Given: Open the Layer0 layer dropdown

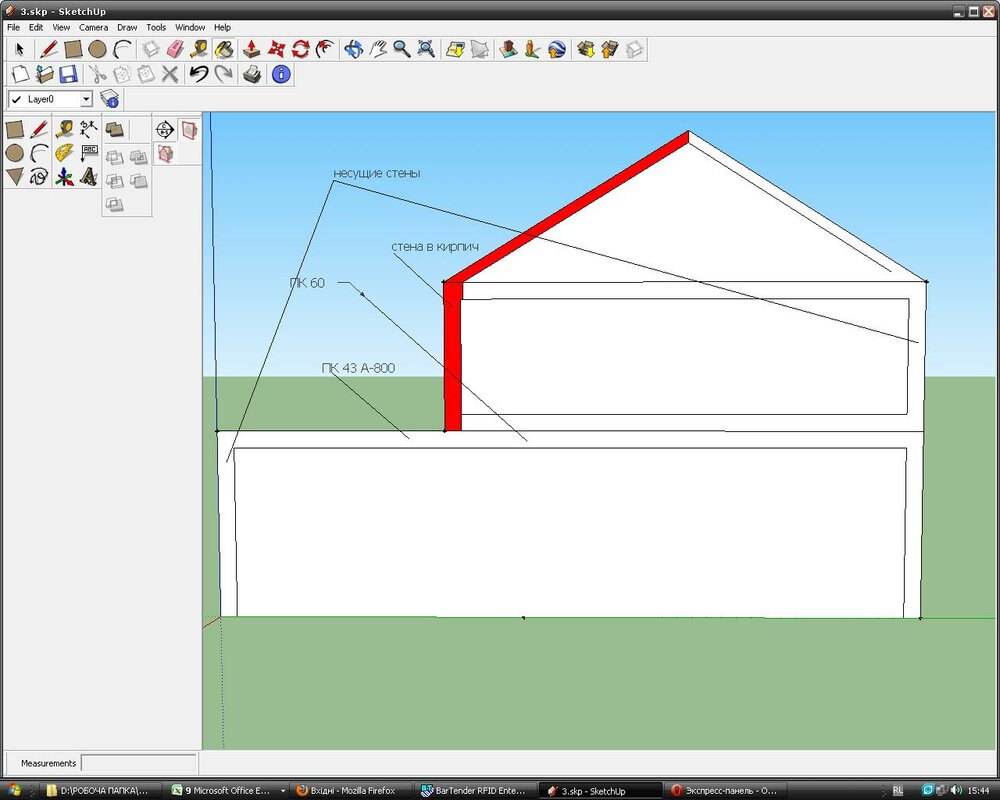Looking at the screenshot, I should tap(86, 99).
